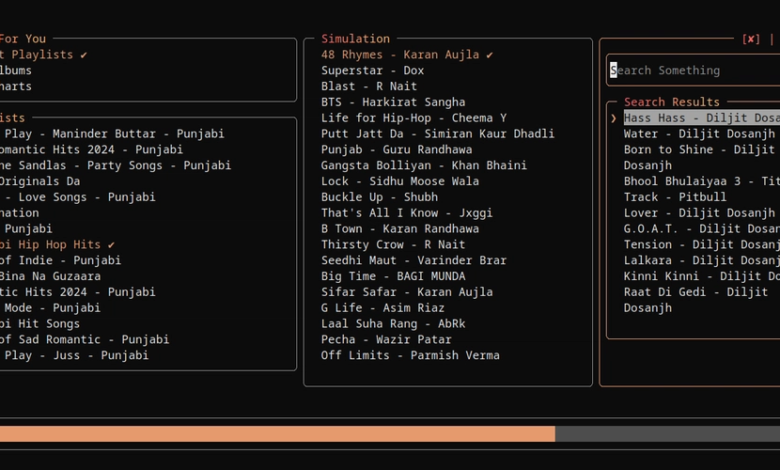Select Big Time - BAGI MUNDA

(393, 276)
